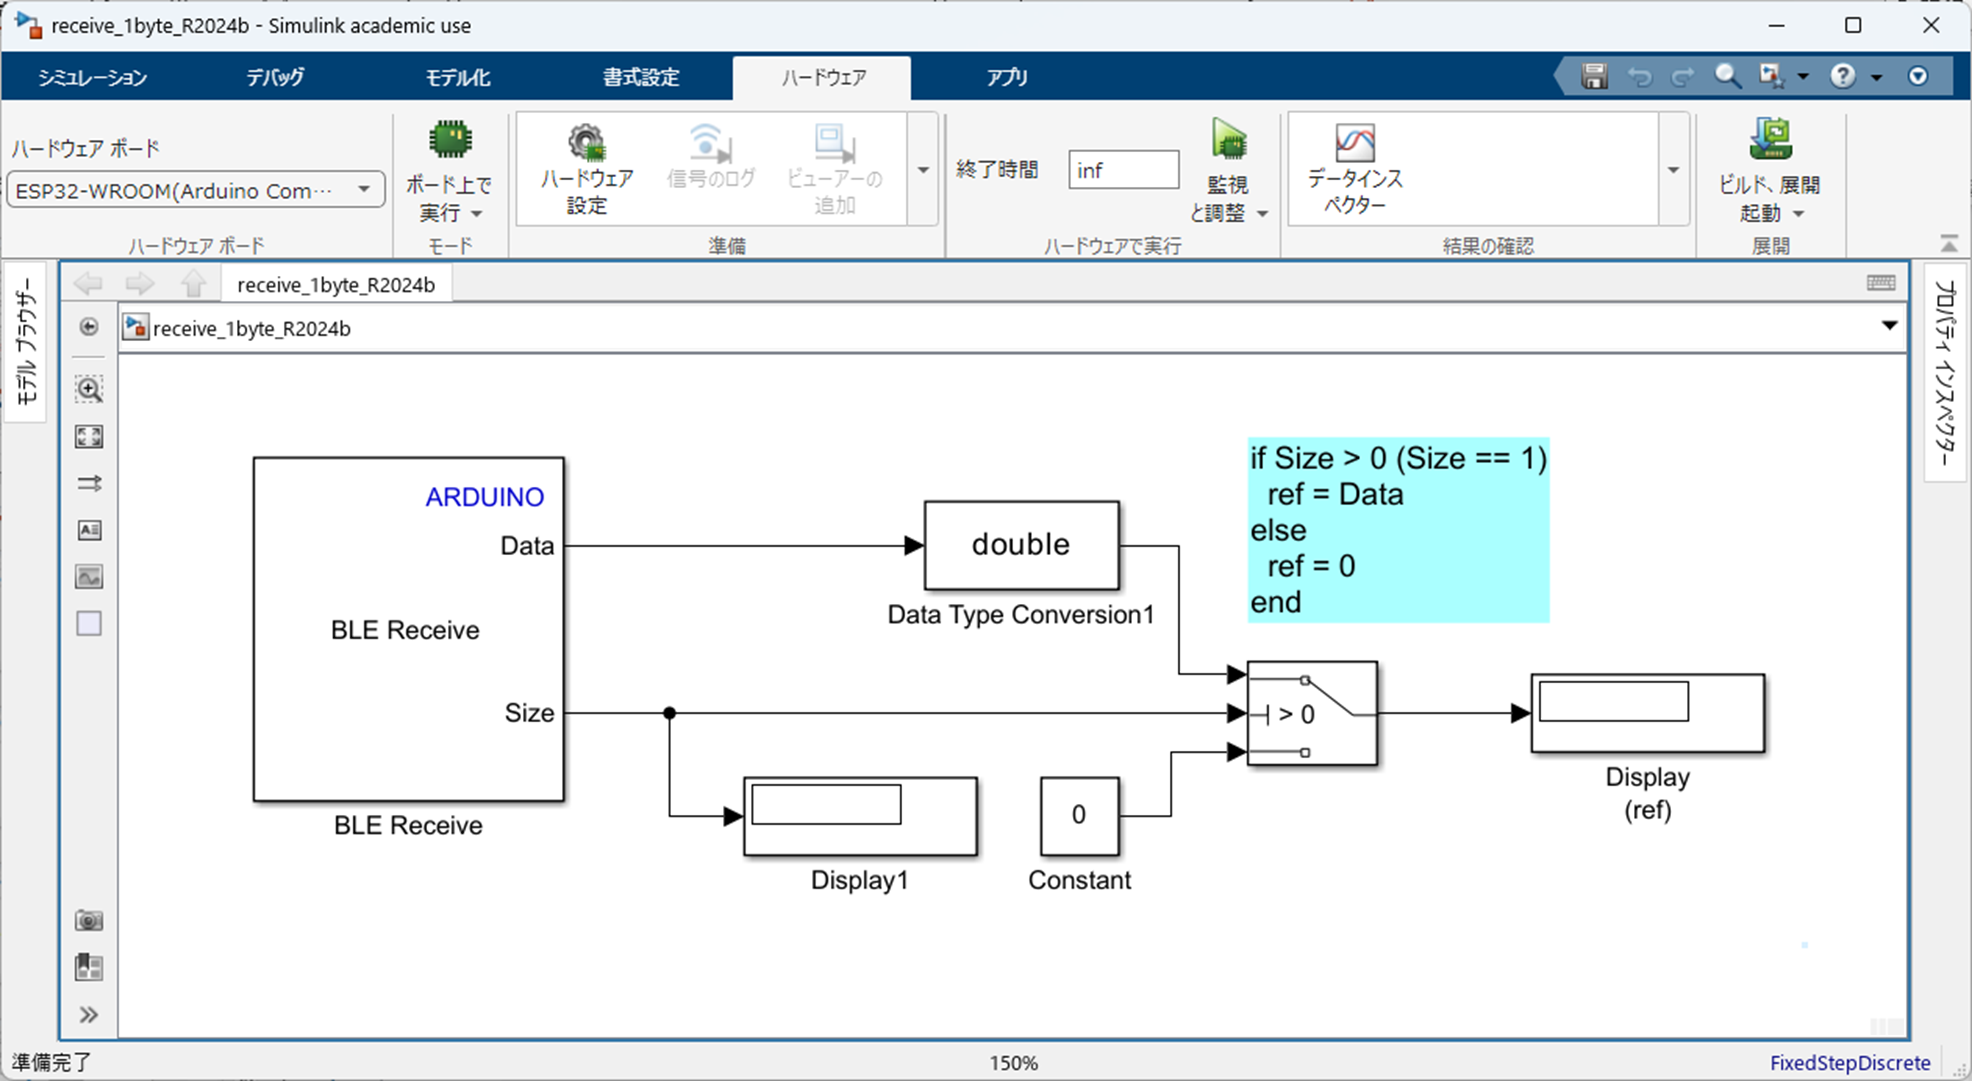Image resolution: width=1972 pixels, height=1081 pixels.
Task: Collapse the ribbon toolstrip arrow
Action: coord(1949,243)
